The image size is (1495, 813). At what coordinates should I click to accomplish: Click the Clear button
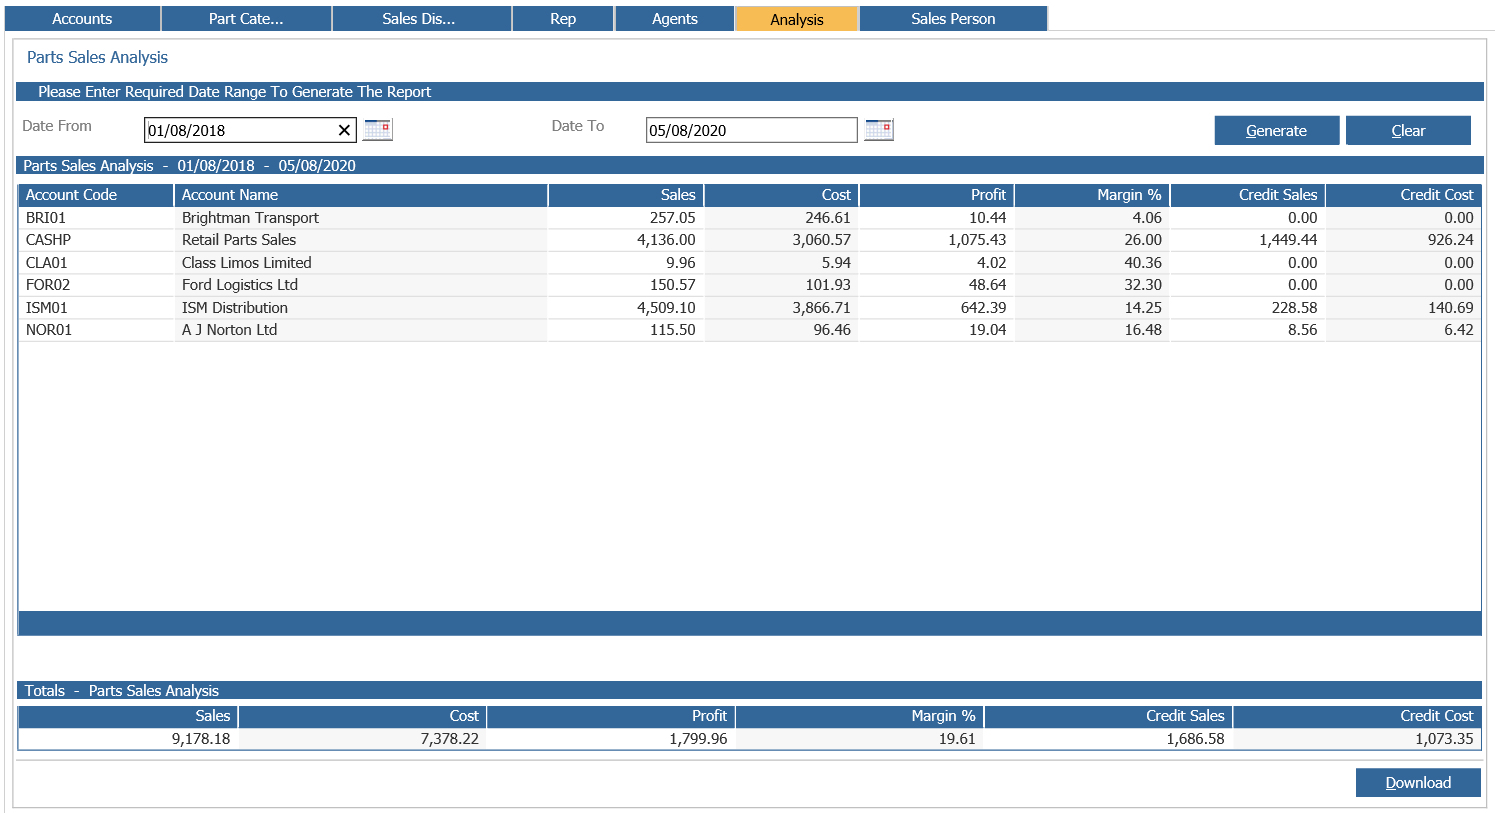(x=1408, y=131)
